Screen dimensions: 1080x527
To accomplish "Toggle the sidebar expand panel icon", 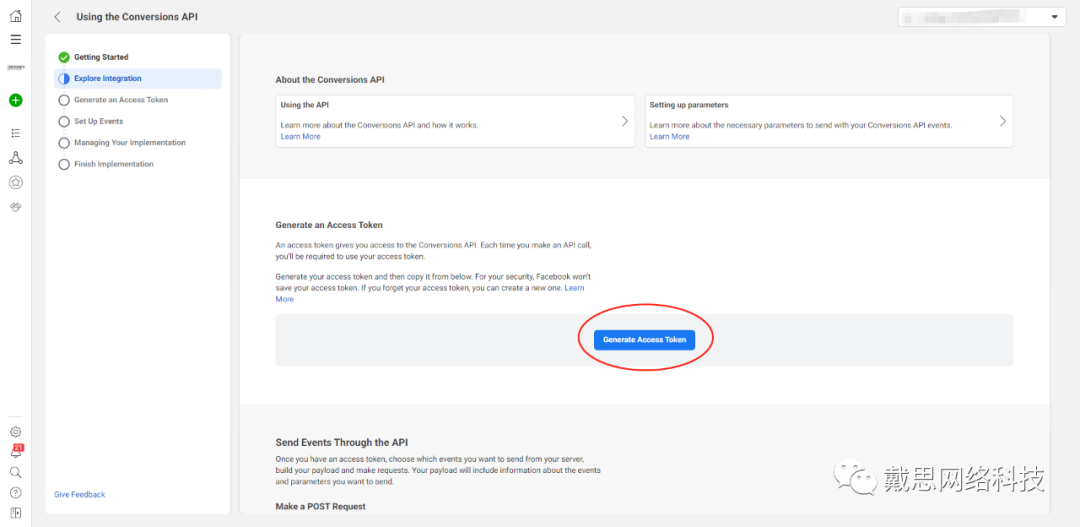I will (15, 513).
